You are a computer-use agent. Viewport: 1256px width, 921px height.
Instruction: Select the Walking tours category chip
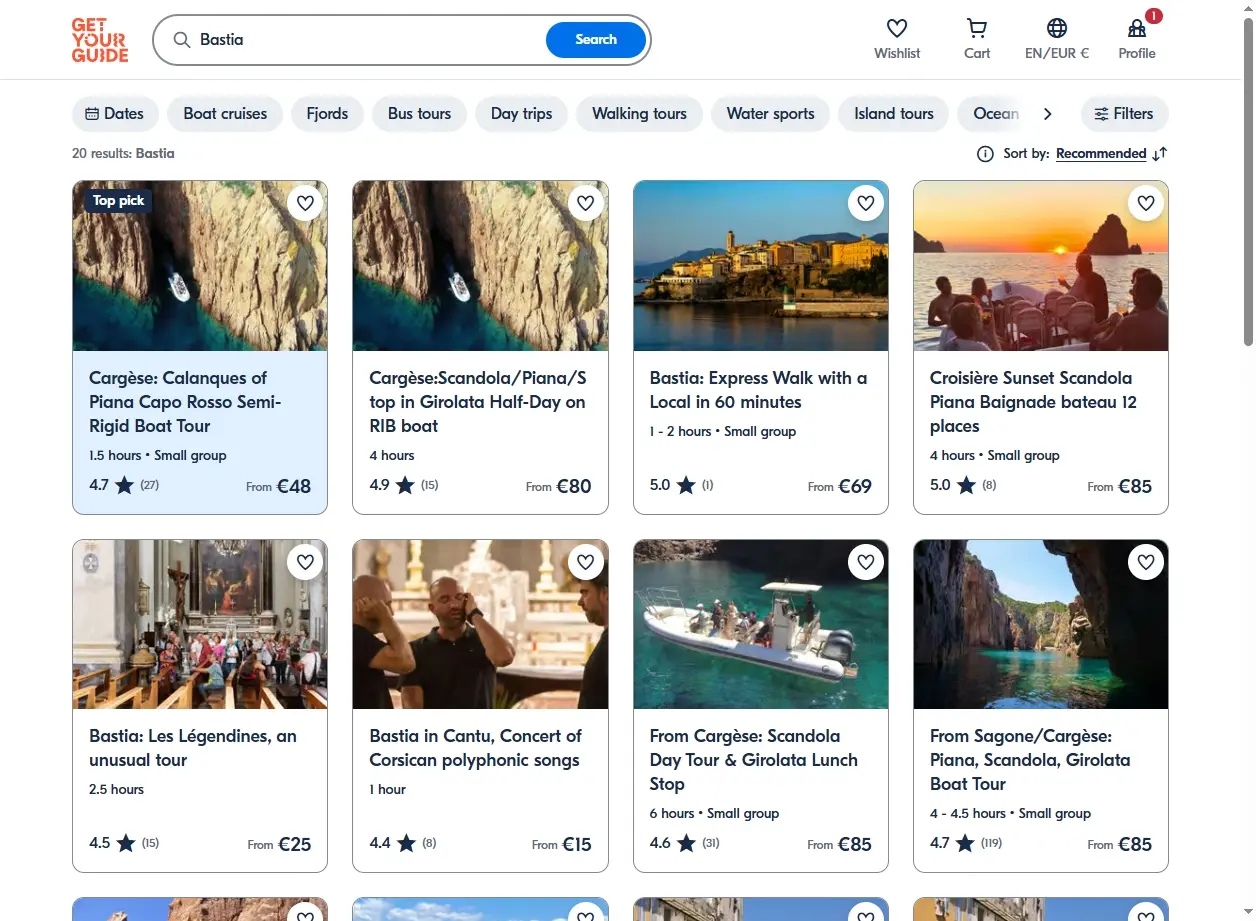(x=639, y=114)
